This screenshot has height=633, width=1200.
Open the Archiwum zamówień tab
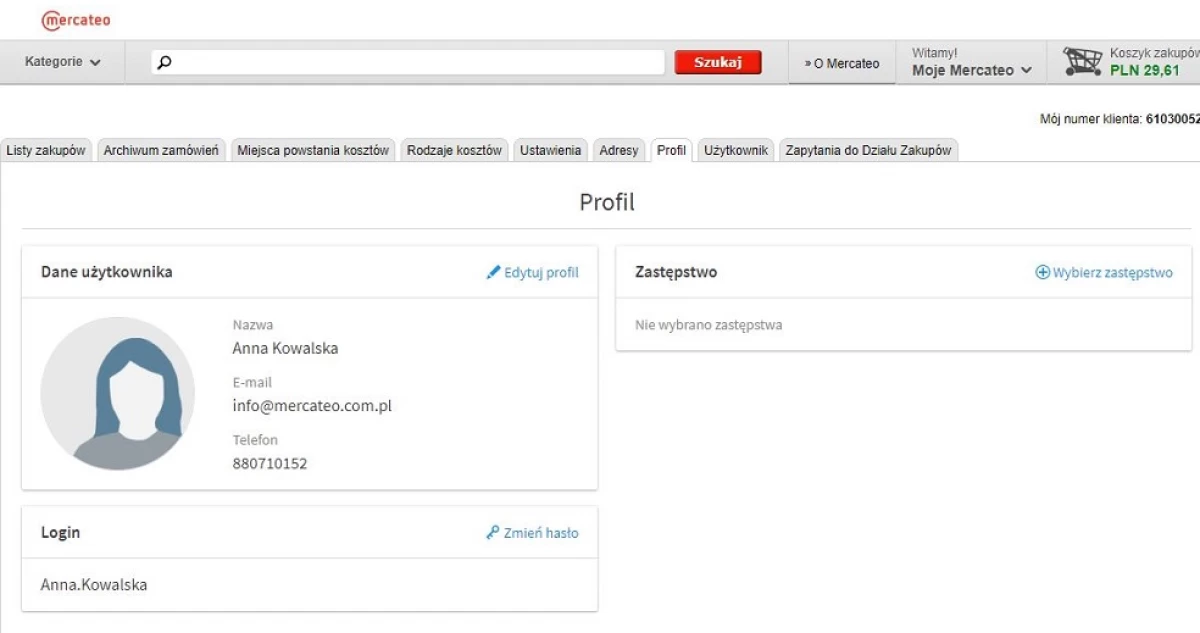click(x=161, y=150)
